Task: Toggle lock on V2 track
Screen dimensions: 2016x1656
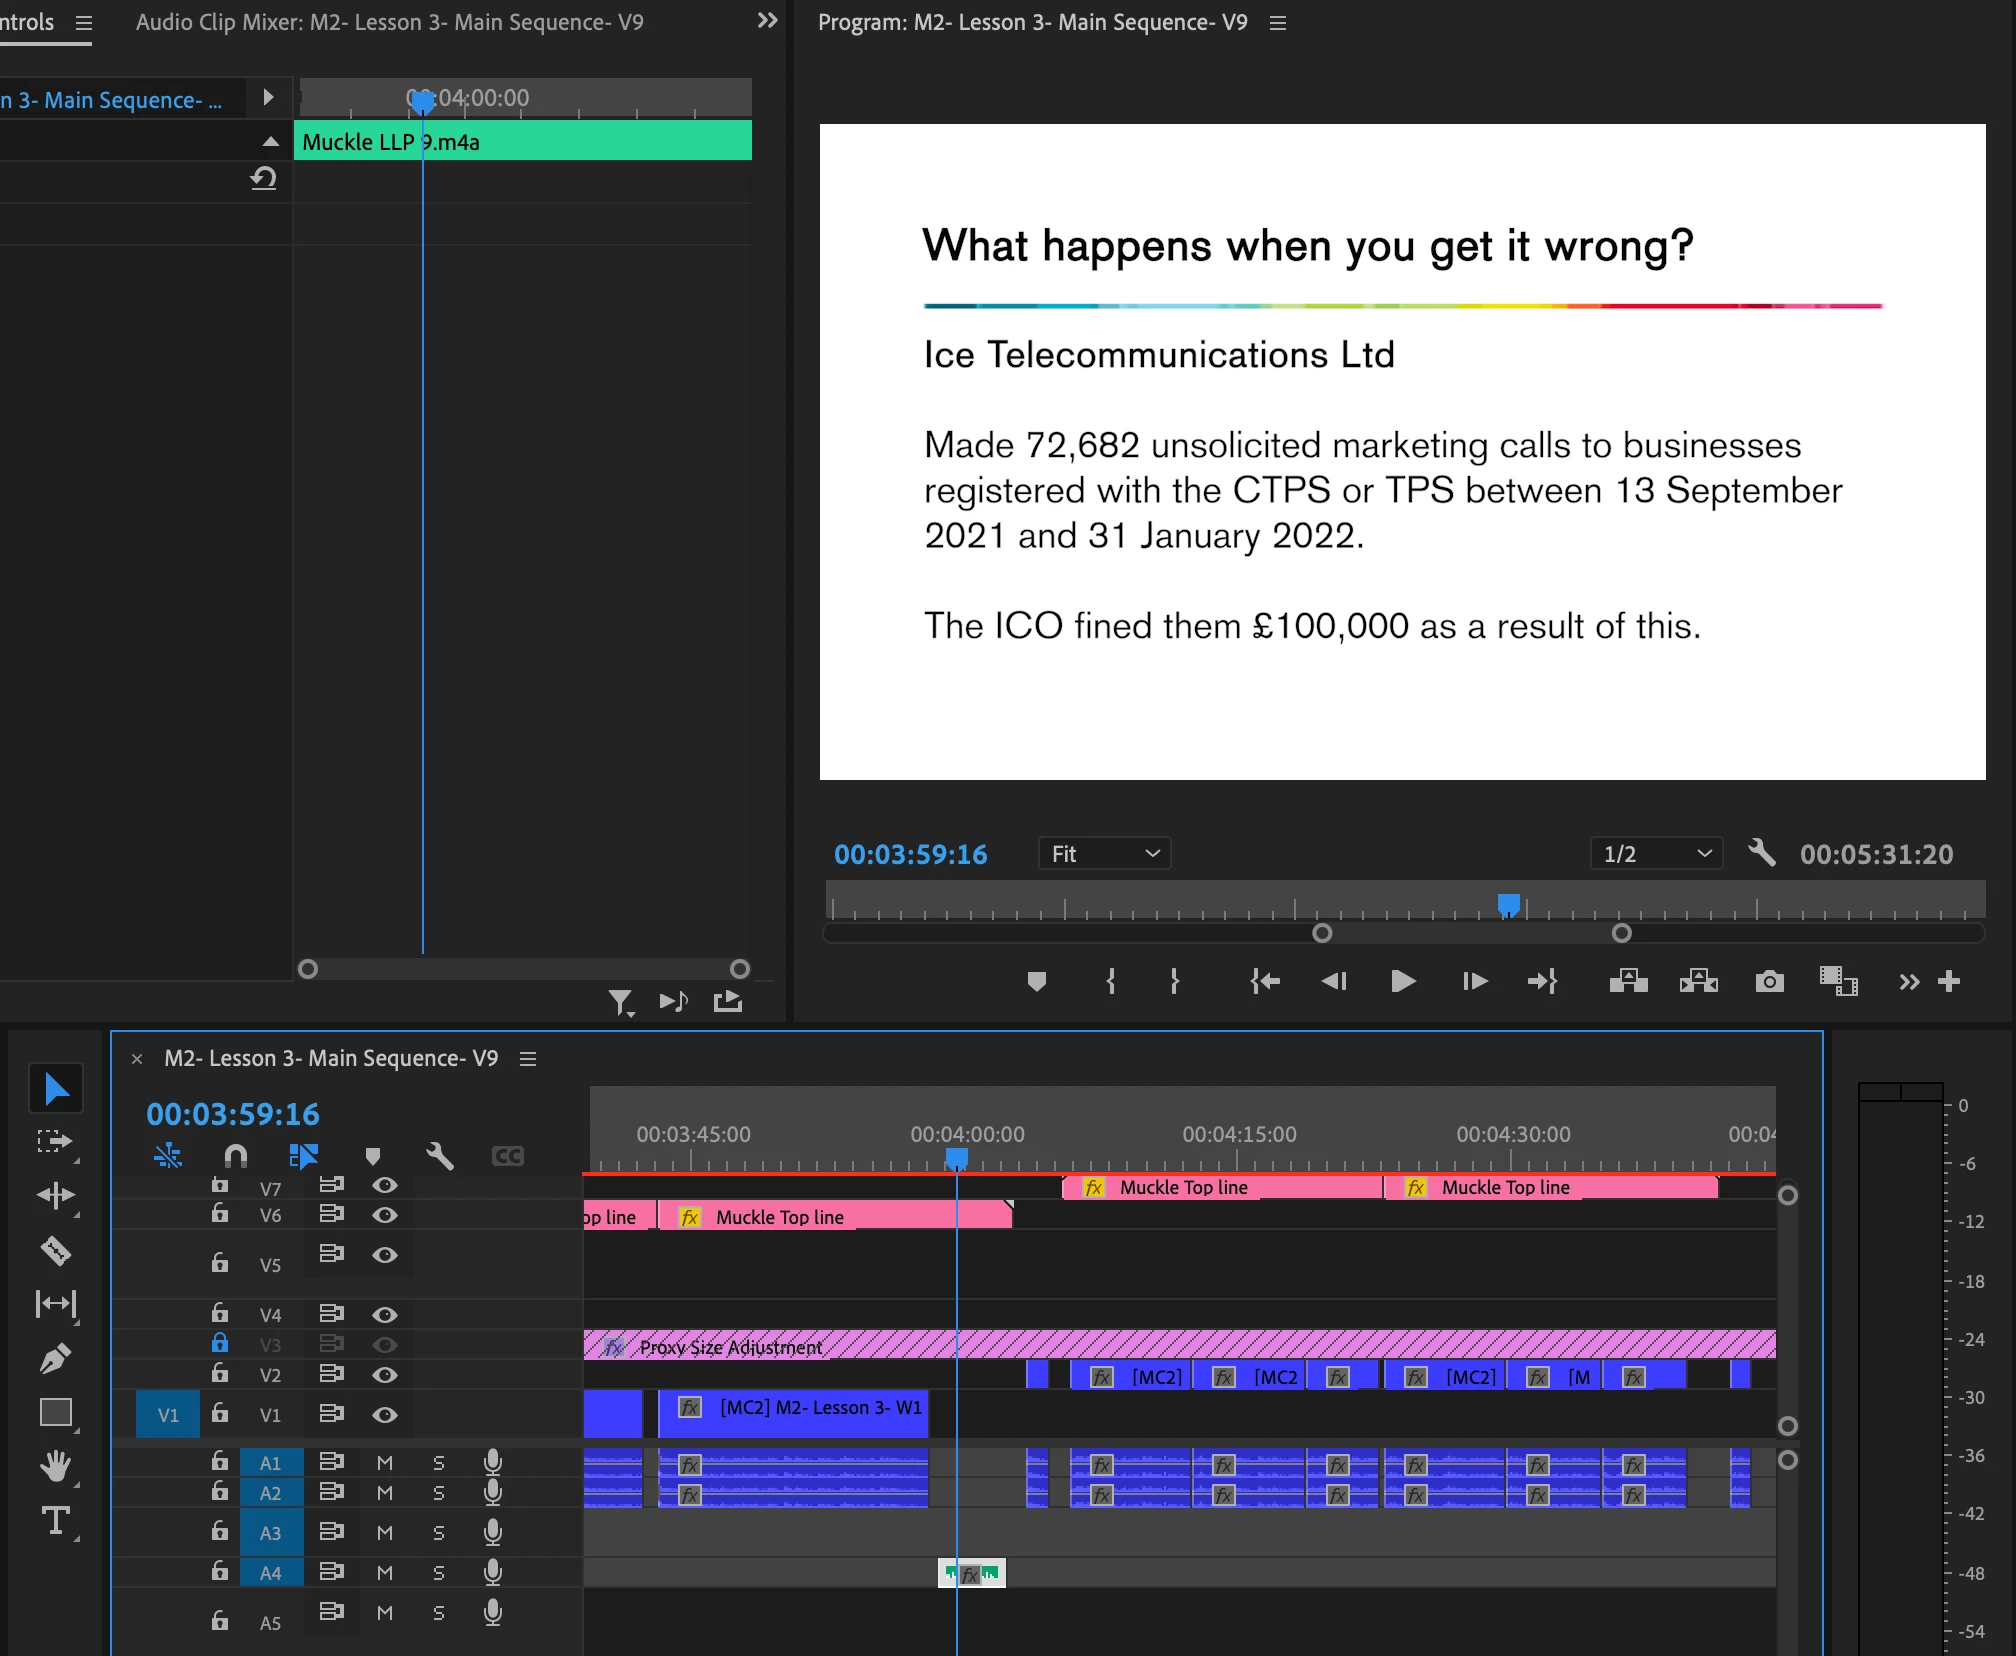Action: (220, 1374)
